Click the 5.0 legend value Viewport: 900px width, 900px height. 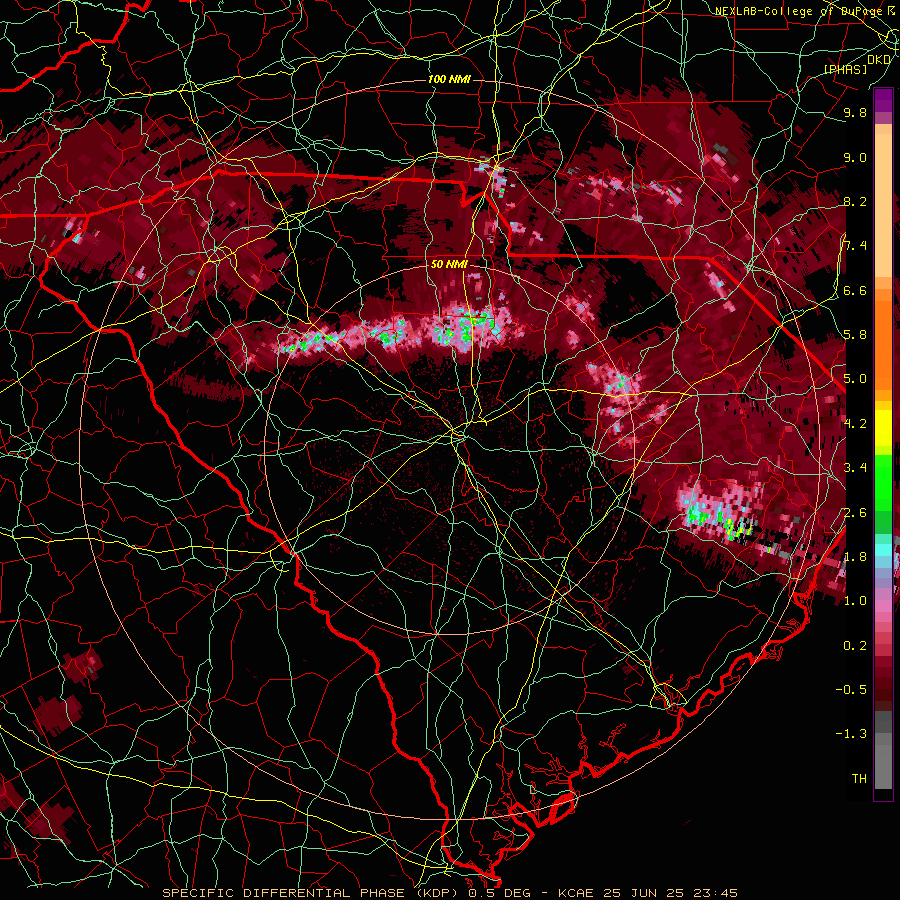coord(855,379)
